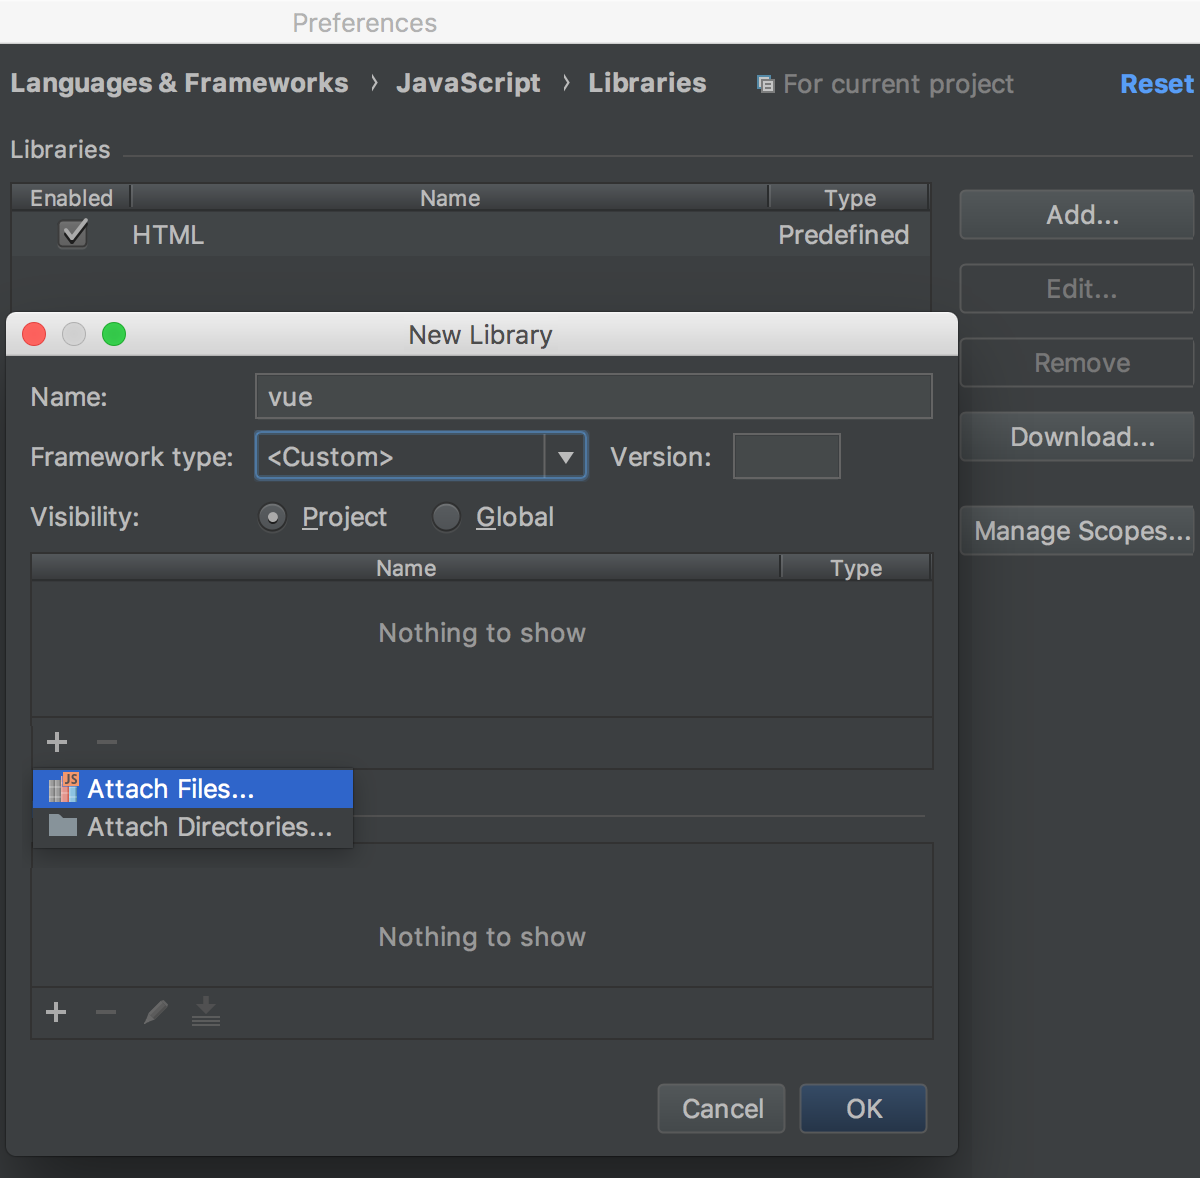Click the plus icon to attach library files
The width and height of the screenshot is (1200, 1178).
[56, 742]
